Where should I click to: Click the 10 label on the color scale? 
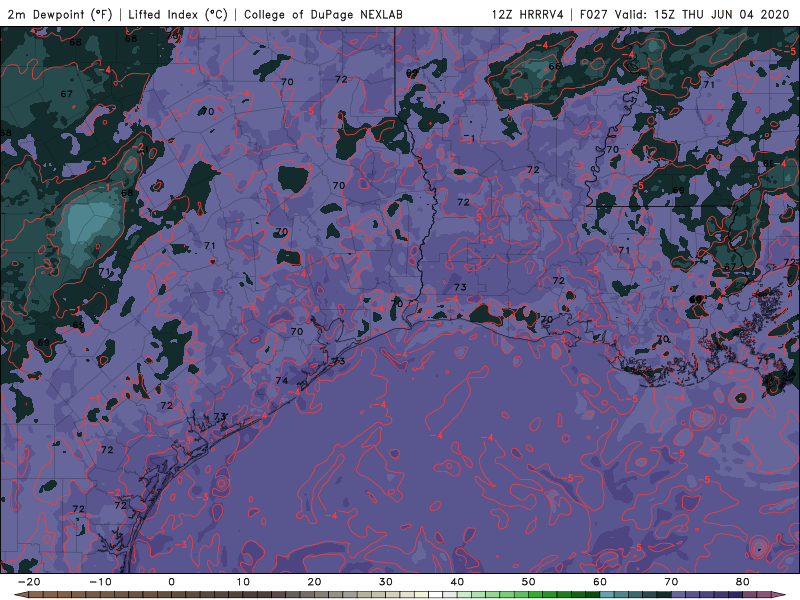click(243, 582)
